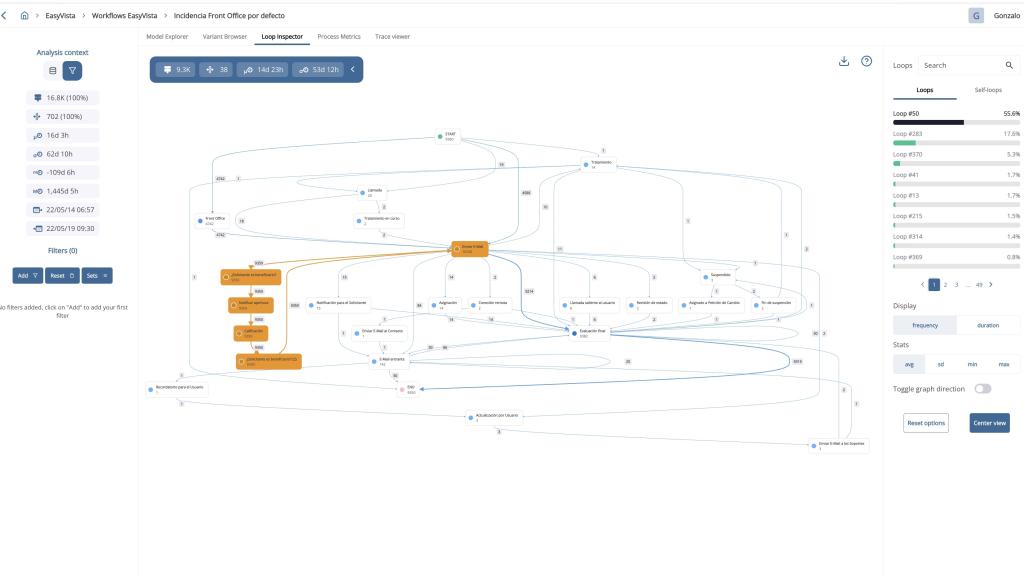Select the duration display option
The image size is (1024, 576).
pos(988,325)
